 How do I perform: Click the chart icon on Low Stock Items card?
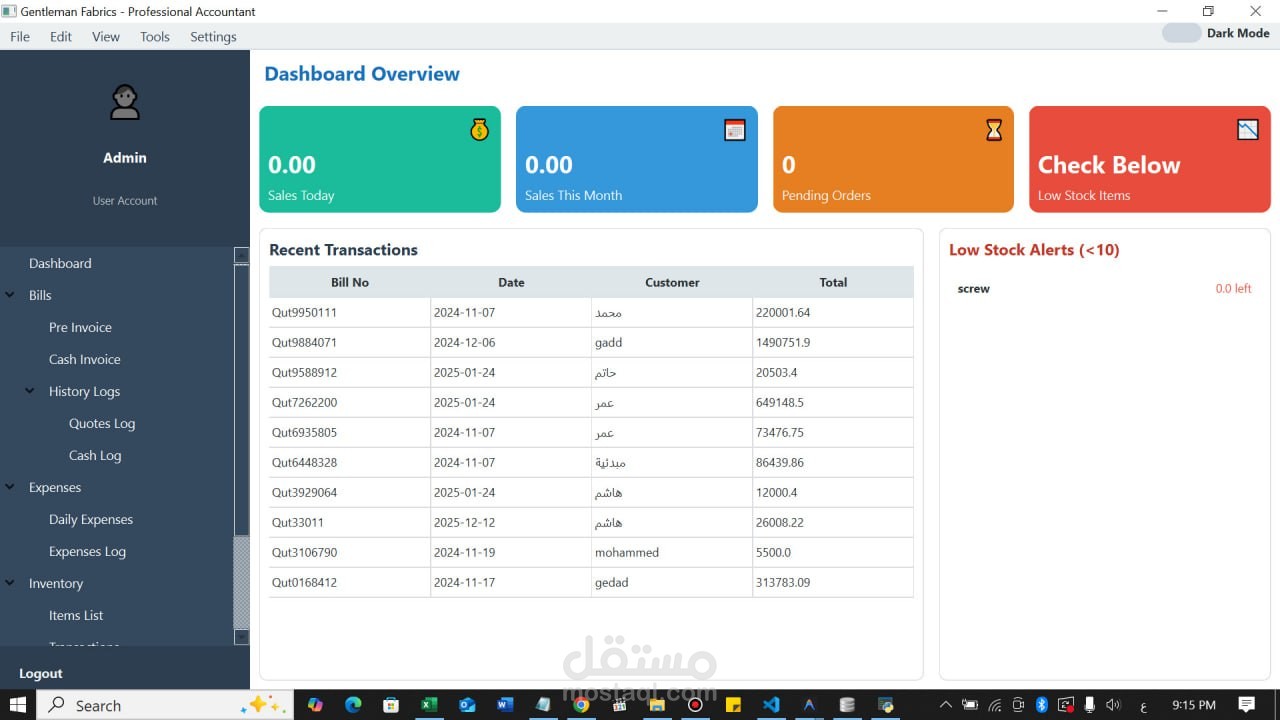pos(1248,130)
